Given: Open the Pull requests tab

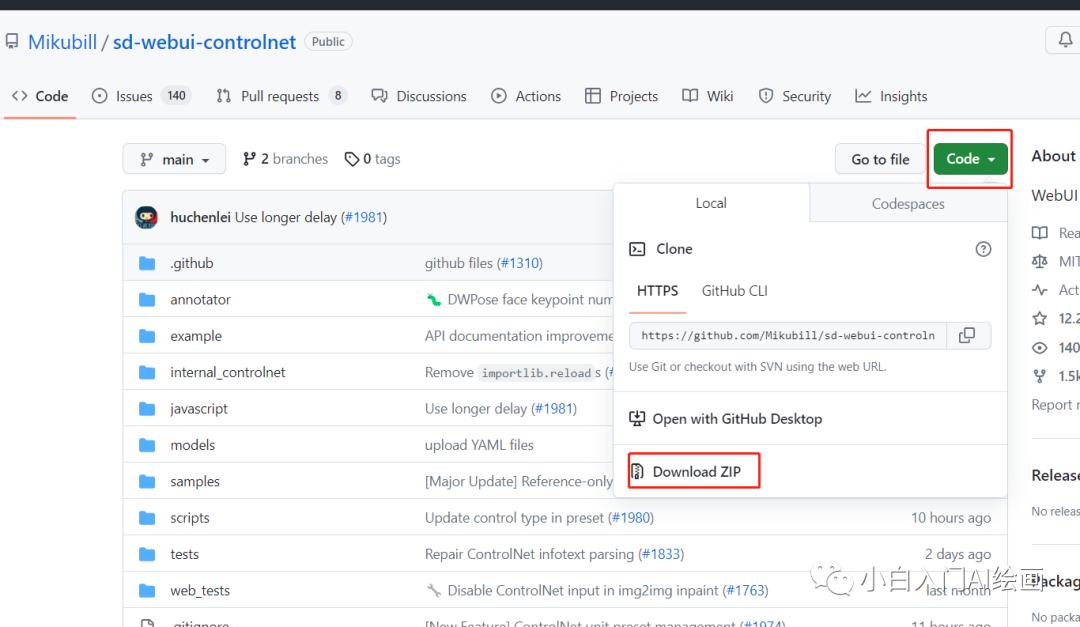Looking at the screenshot, I should 281,96.
